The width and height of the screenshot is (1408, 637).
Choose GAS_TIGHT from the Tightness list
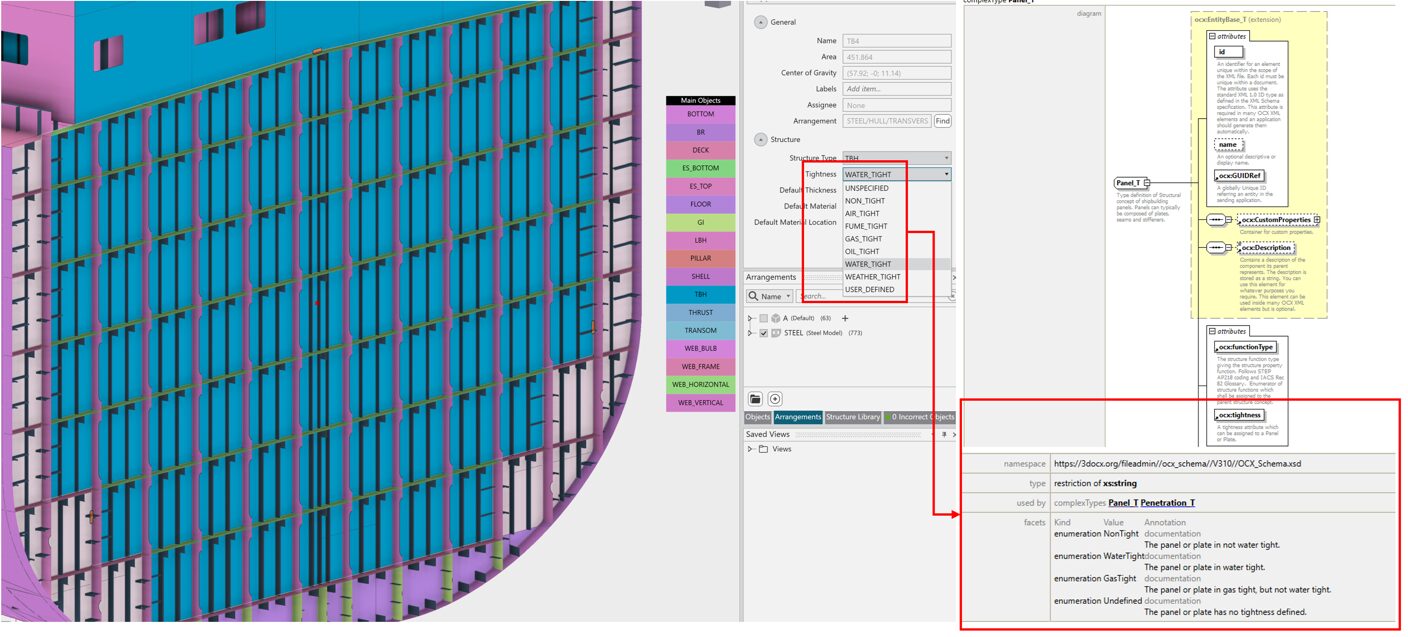point(863,239)
